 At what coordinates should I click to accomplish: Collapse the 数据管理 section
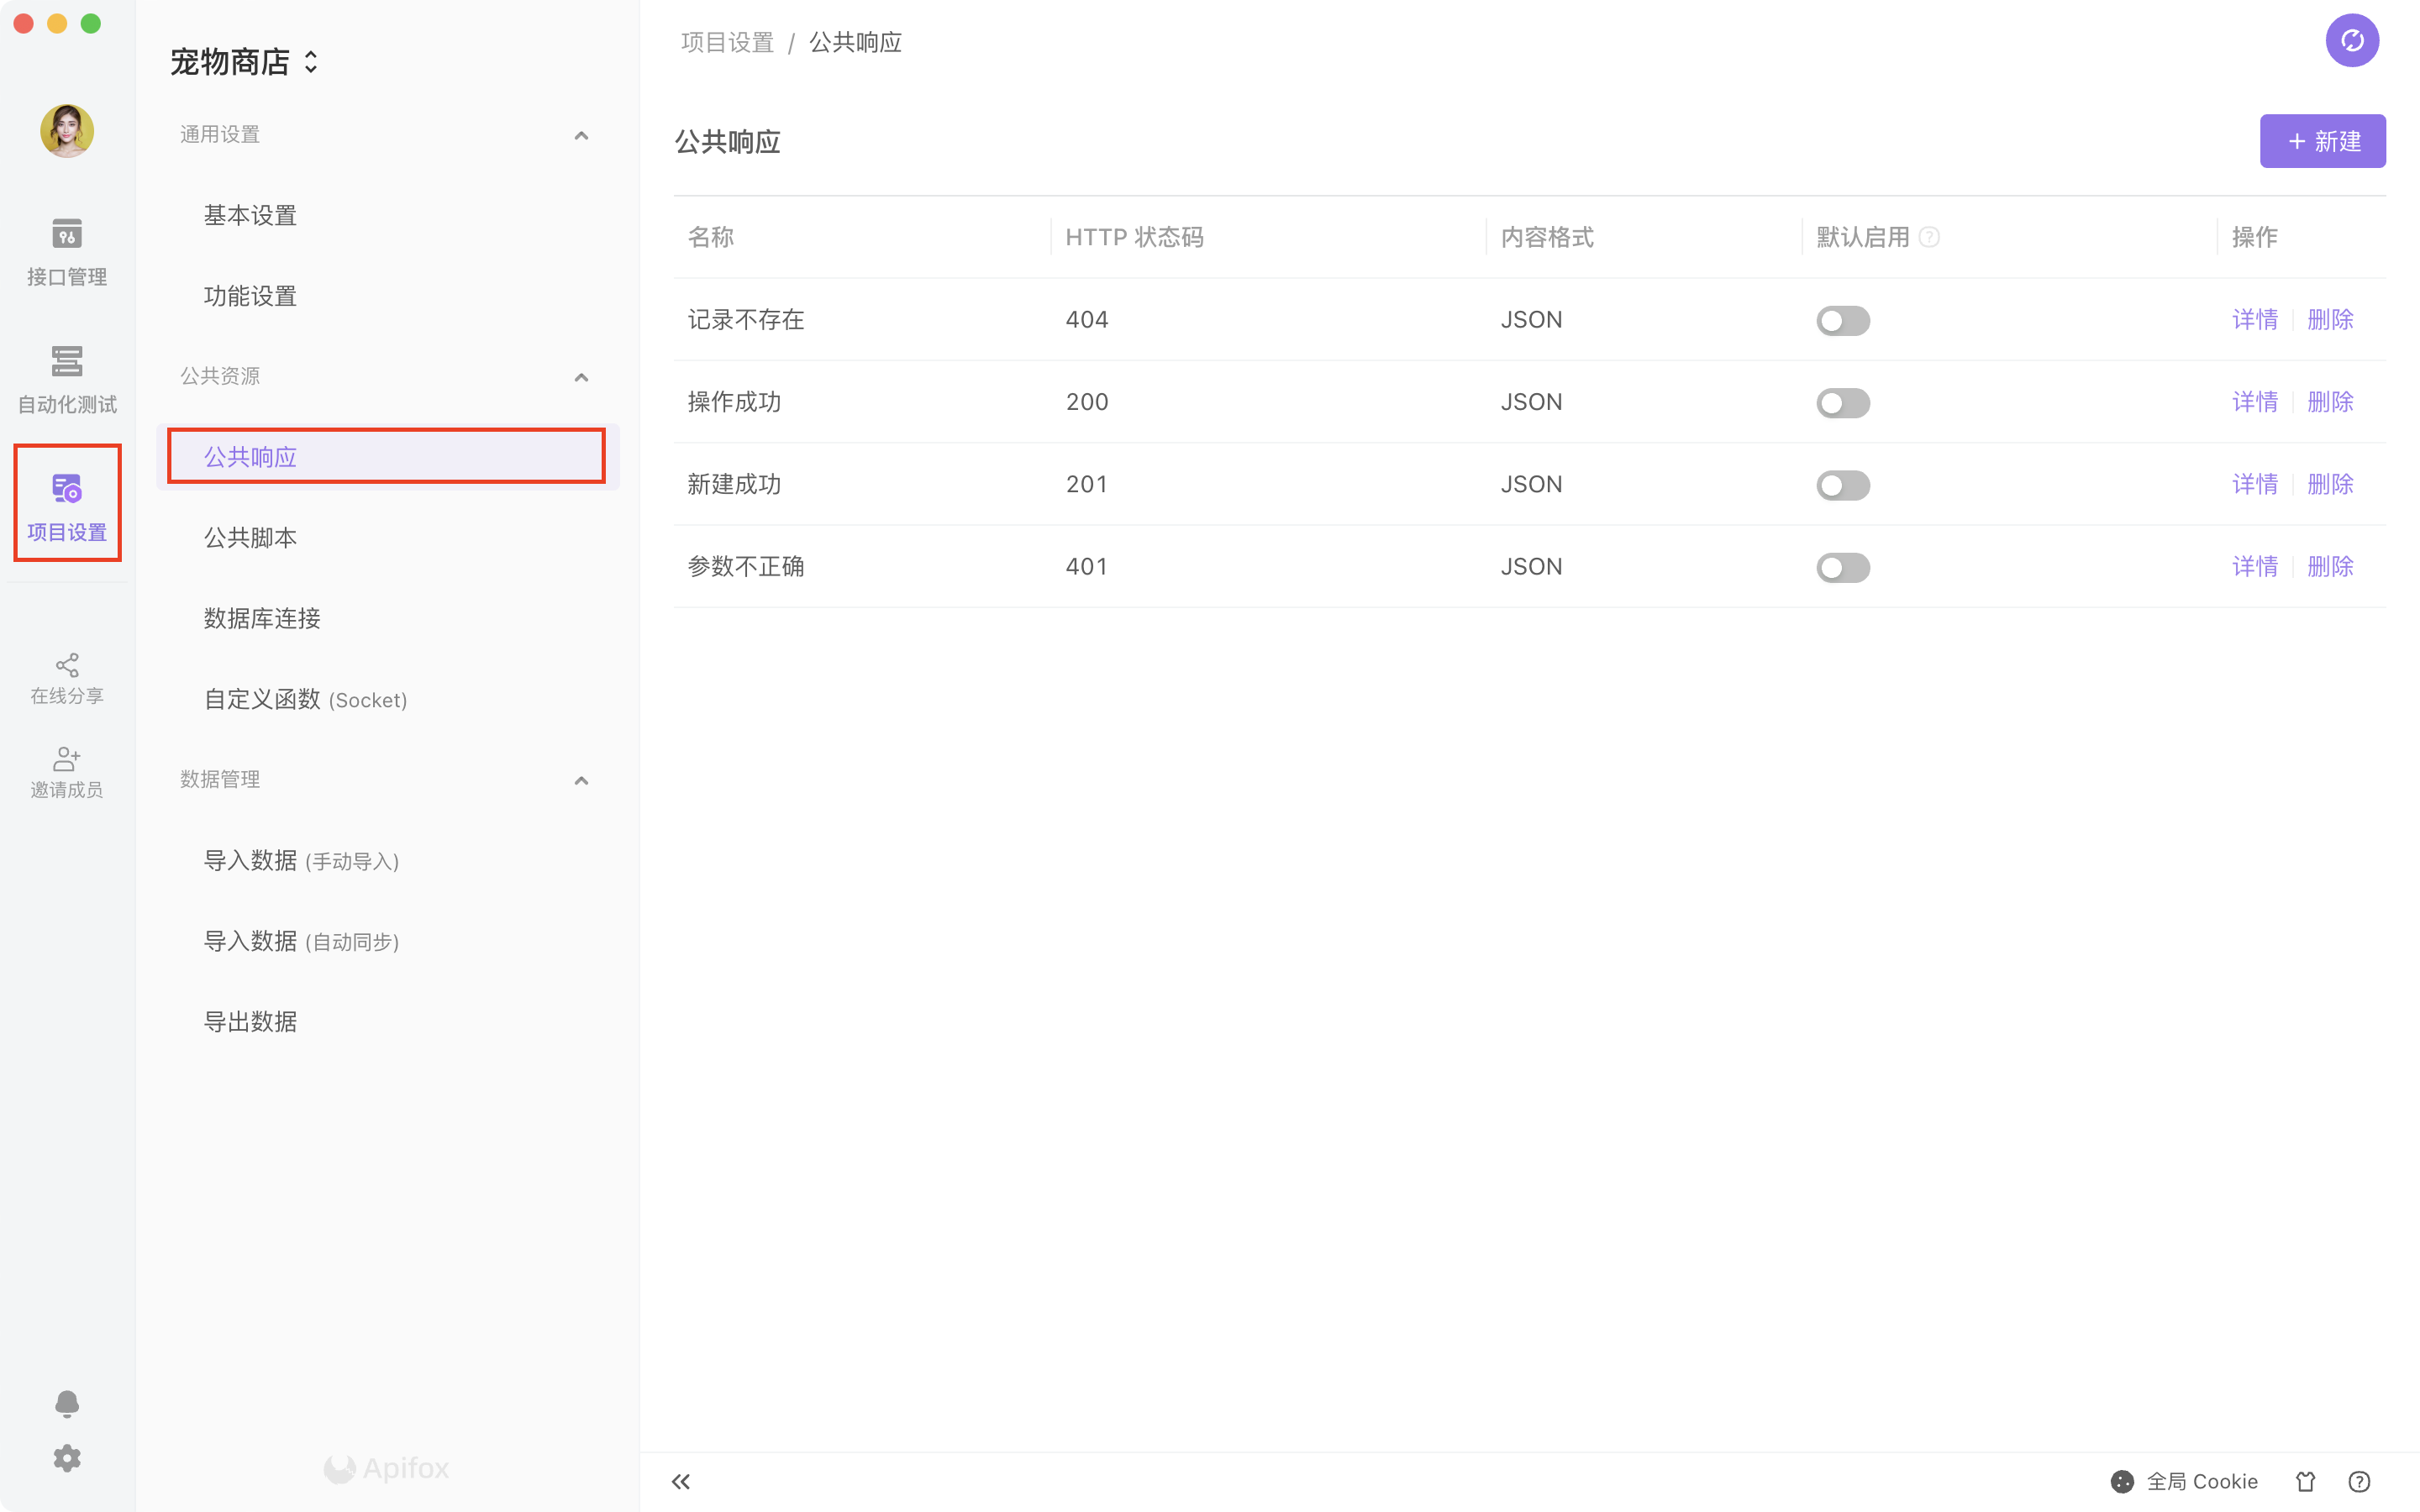pos(581,780)
